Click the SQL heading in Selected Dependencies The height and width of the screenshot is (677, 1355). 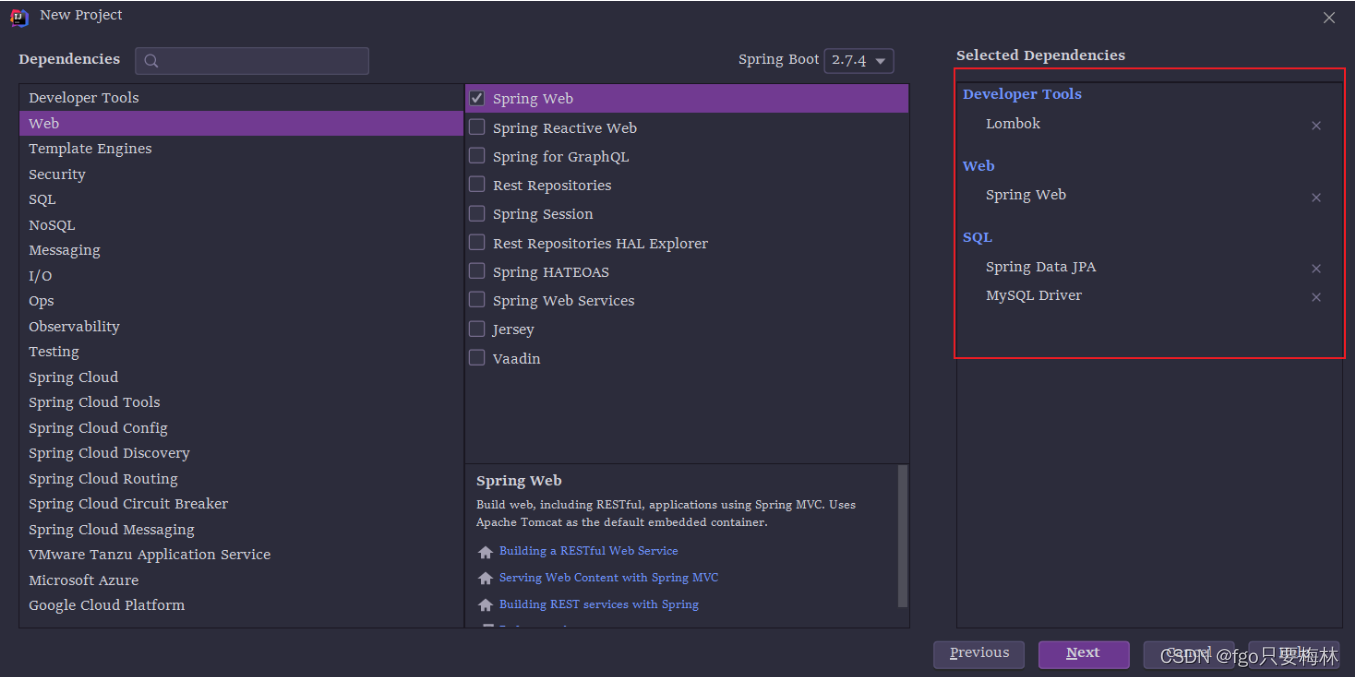[977, 238]
